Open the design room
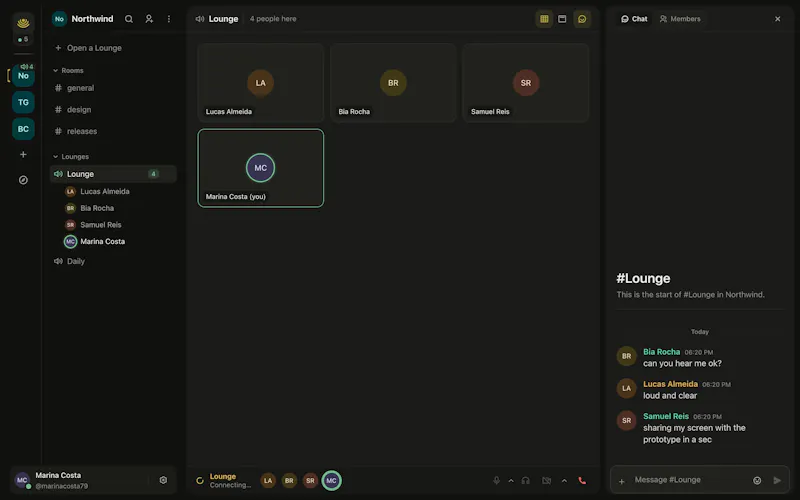 coord(113,110)
